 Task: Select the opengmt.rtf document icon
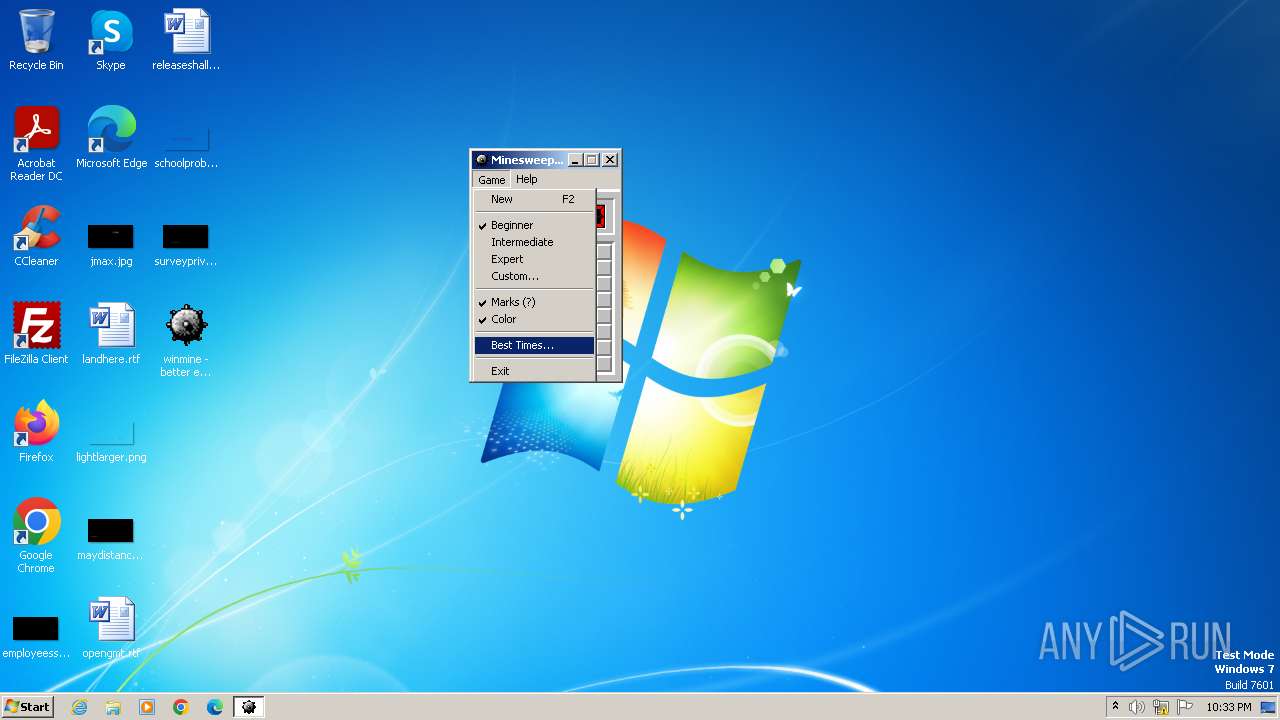pos(111,628)
